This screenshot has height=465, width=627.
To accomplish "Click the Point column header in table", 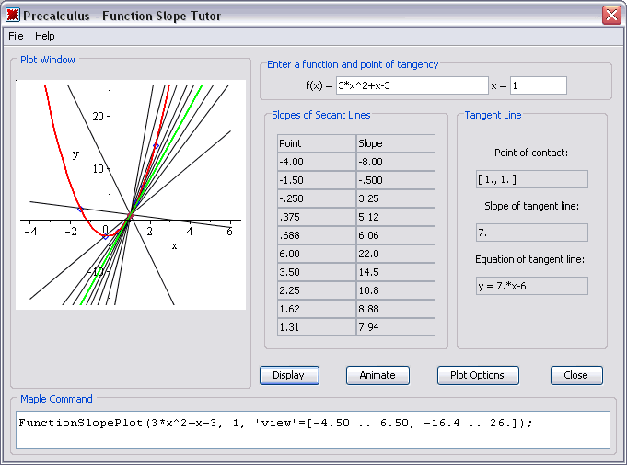I will (x=316, y=143).
